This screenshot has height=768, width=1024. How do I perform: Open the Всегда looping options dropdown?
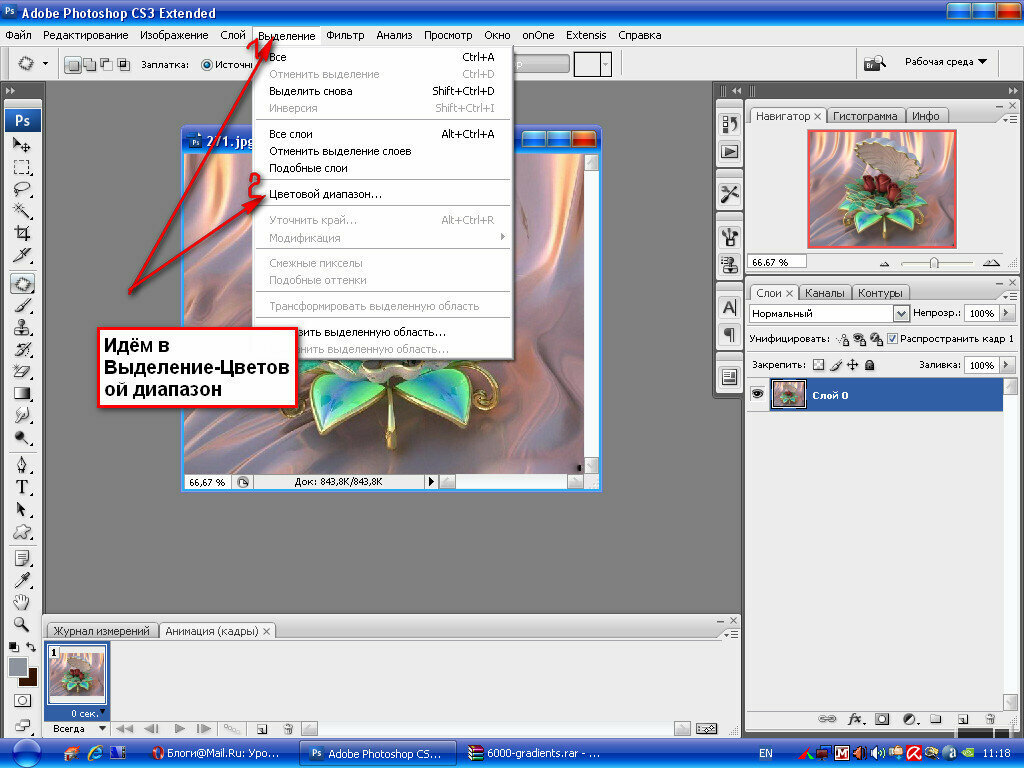[78, 728]
